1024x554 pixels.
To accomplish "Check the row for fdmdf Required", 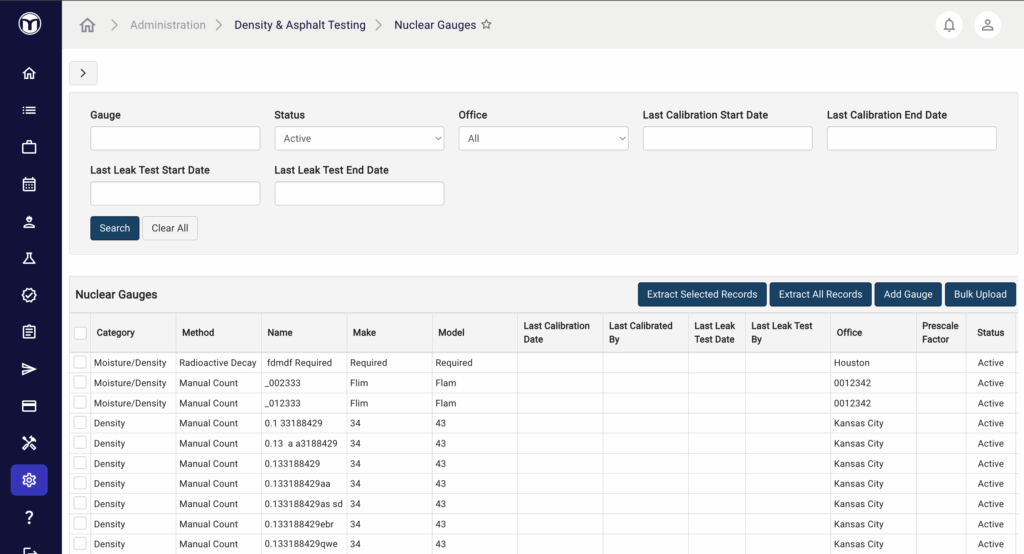I will coord(80,362).
